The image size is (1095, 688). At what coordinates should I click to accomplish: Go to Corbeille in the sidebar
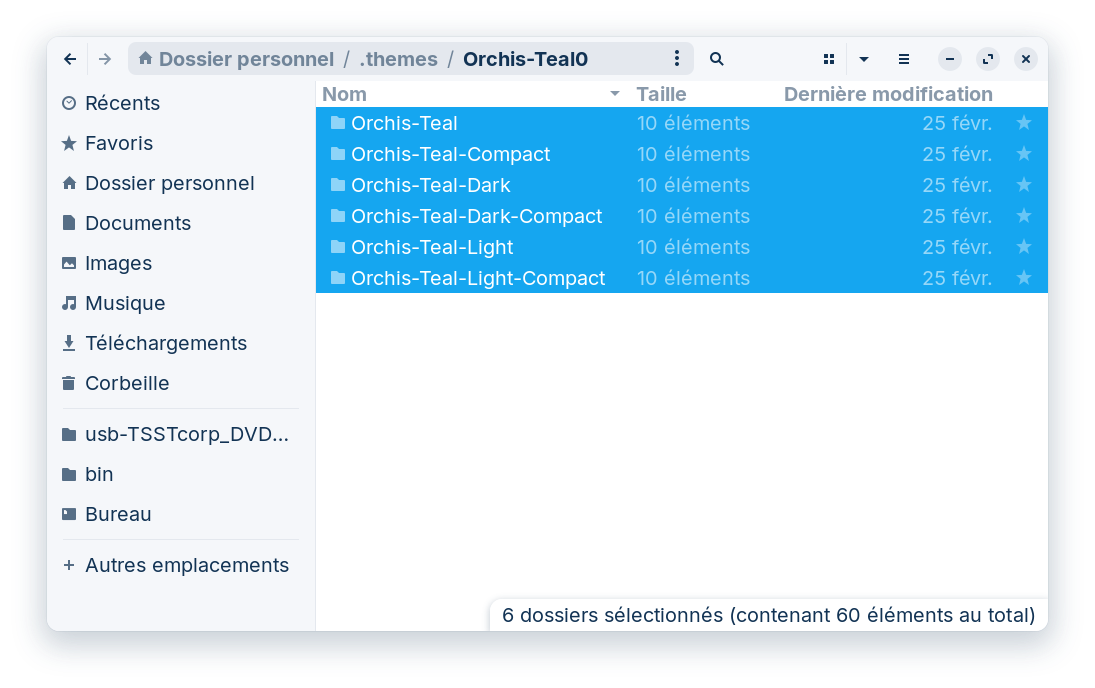127,383
